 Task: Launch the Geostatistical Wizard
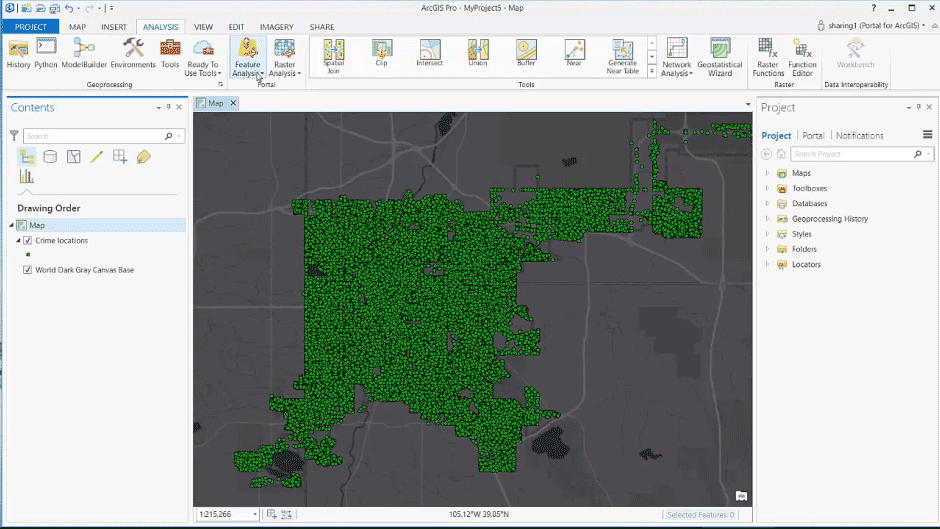pos(719,58)
